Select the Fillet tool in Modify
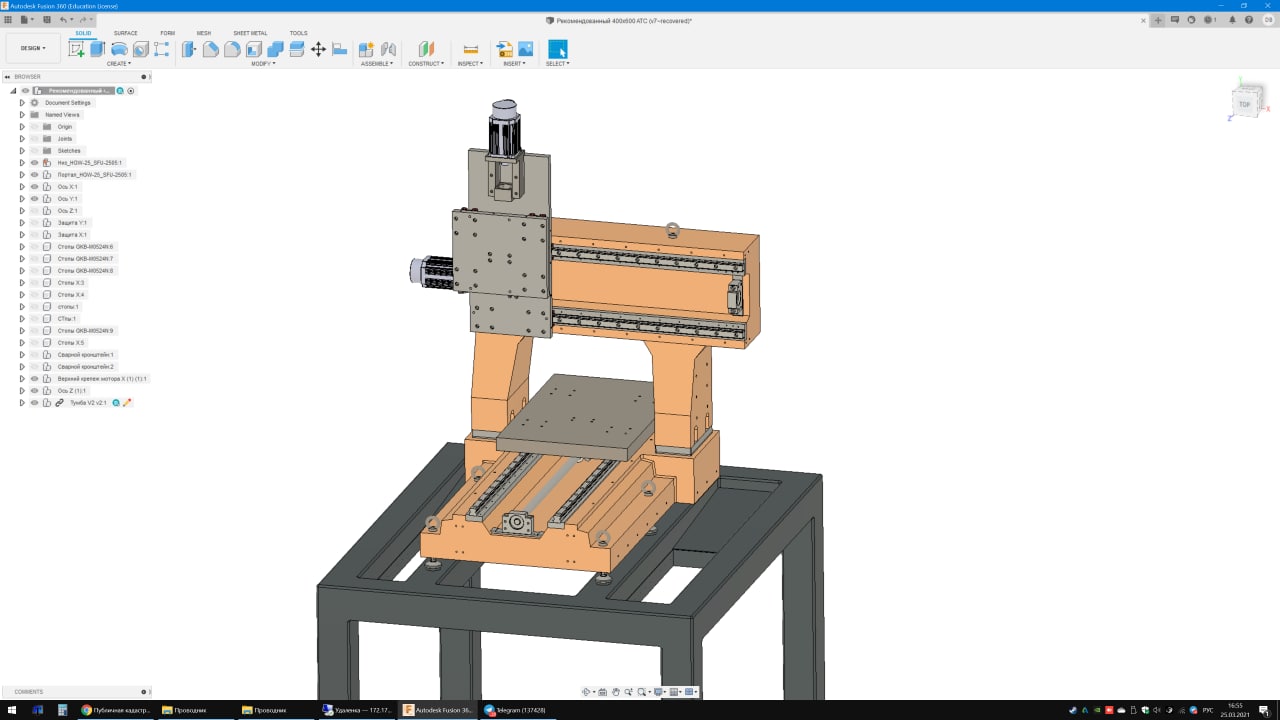1280x720 pixels. coord(210,49)
